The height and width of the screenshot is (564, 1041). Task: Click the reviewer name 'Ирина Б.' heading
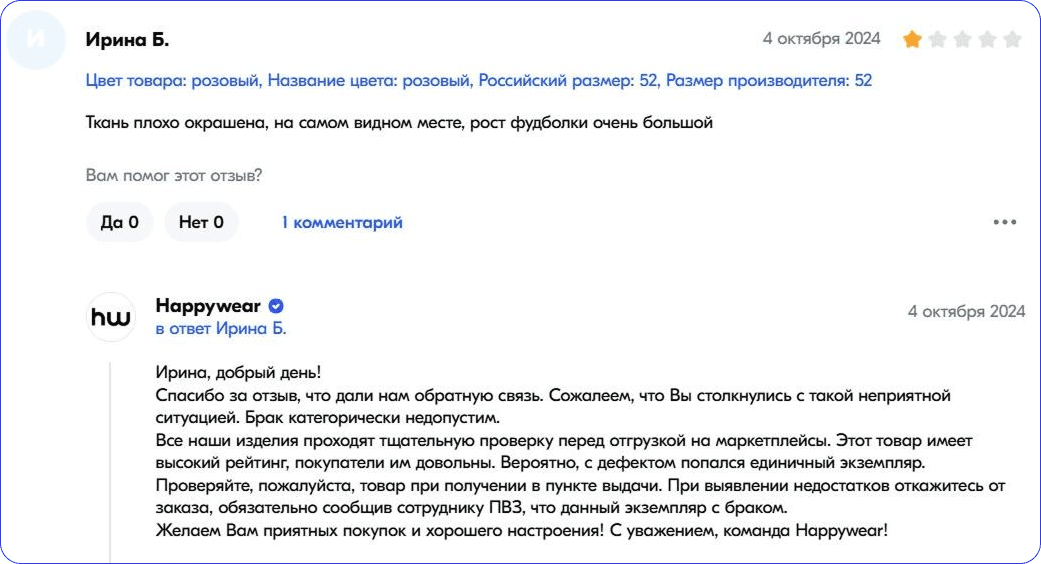point(127,40)
